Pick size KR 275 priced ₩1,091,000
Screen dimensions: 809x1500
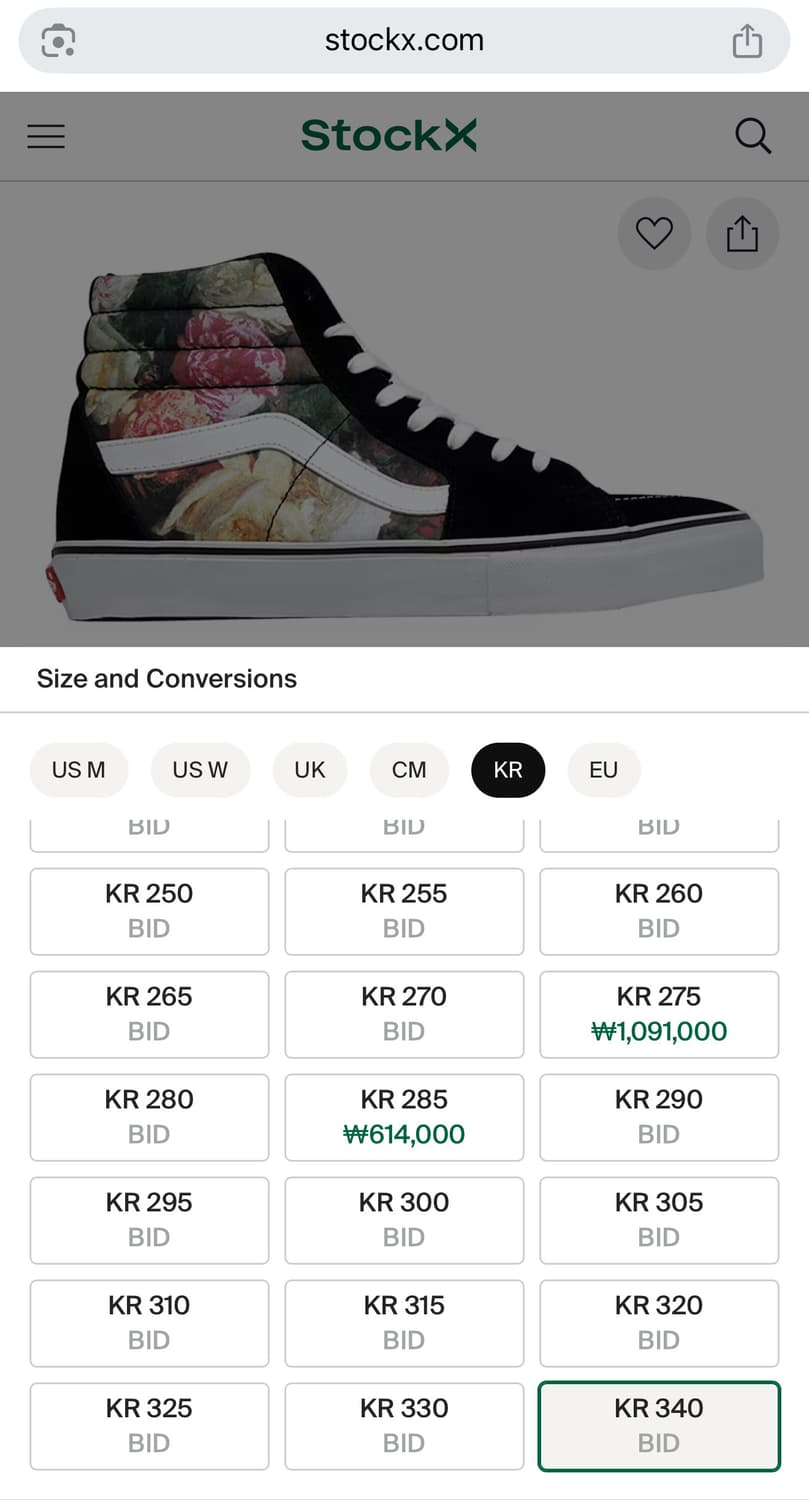[x=659, y=1014]
